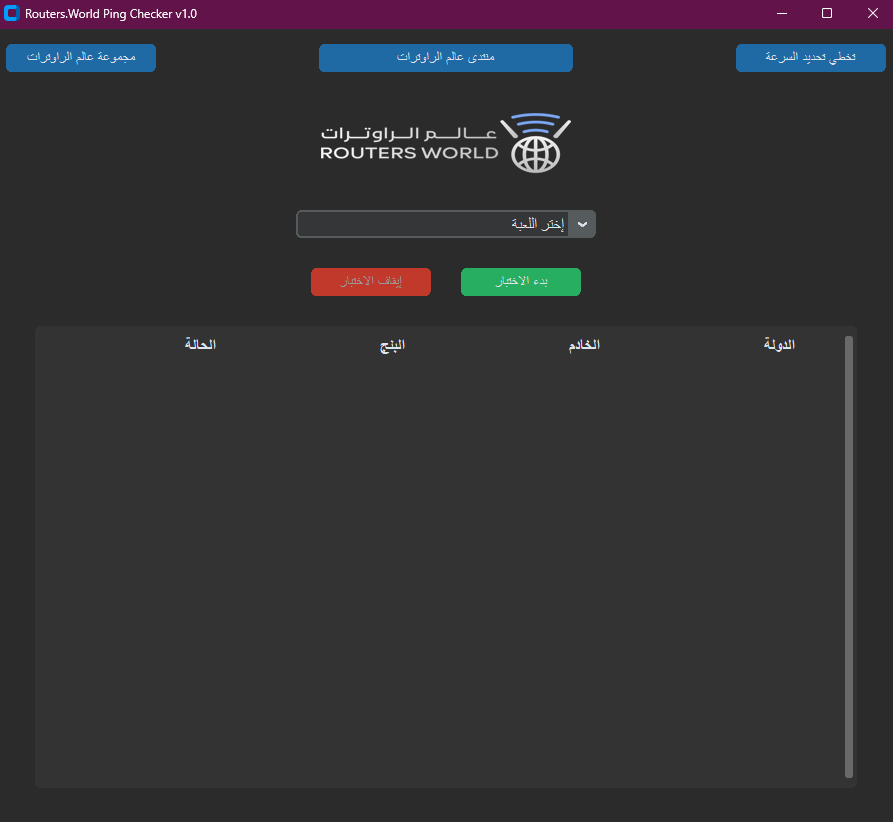The image size is (893, 822).
Task: Click the results table vertical scrollbar
Action: pyautogui.click(x=849, y=557)
